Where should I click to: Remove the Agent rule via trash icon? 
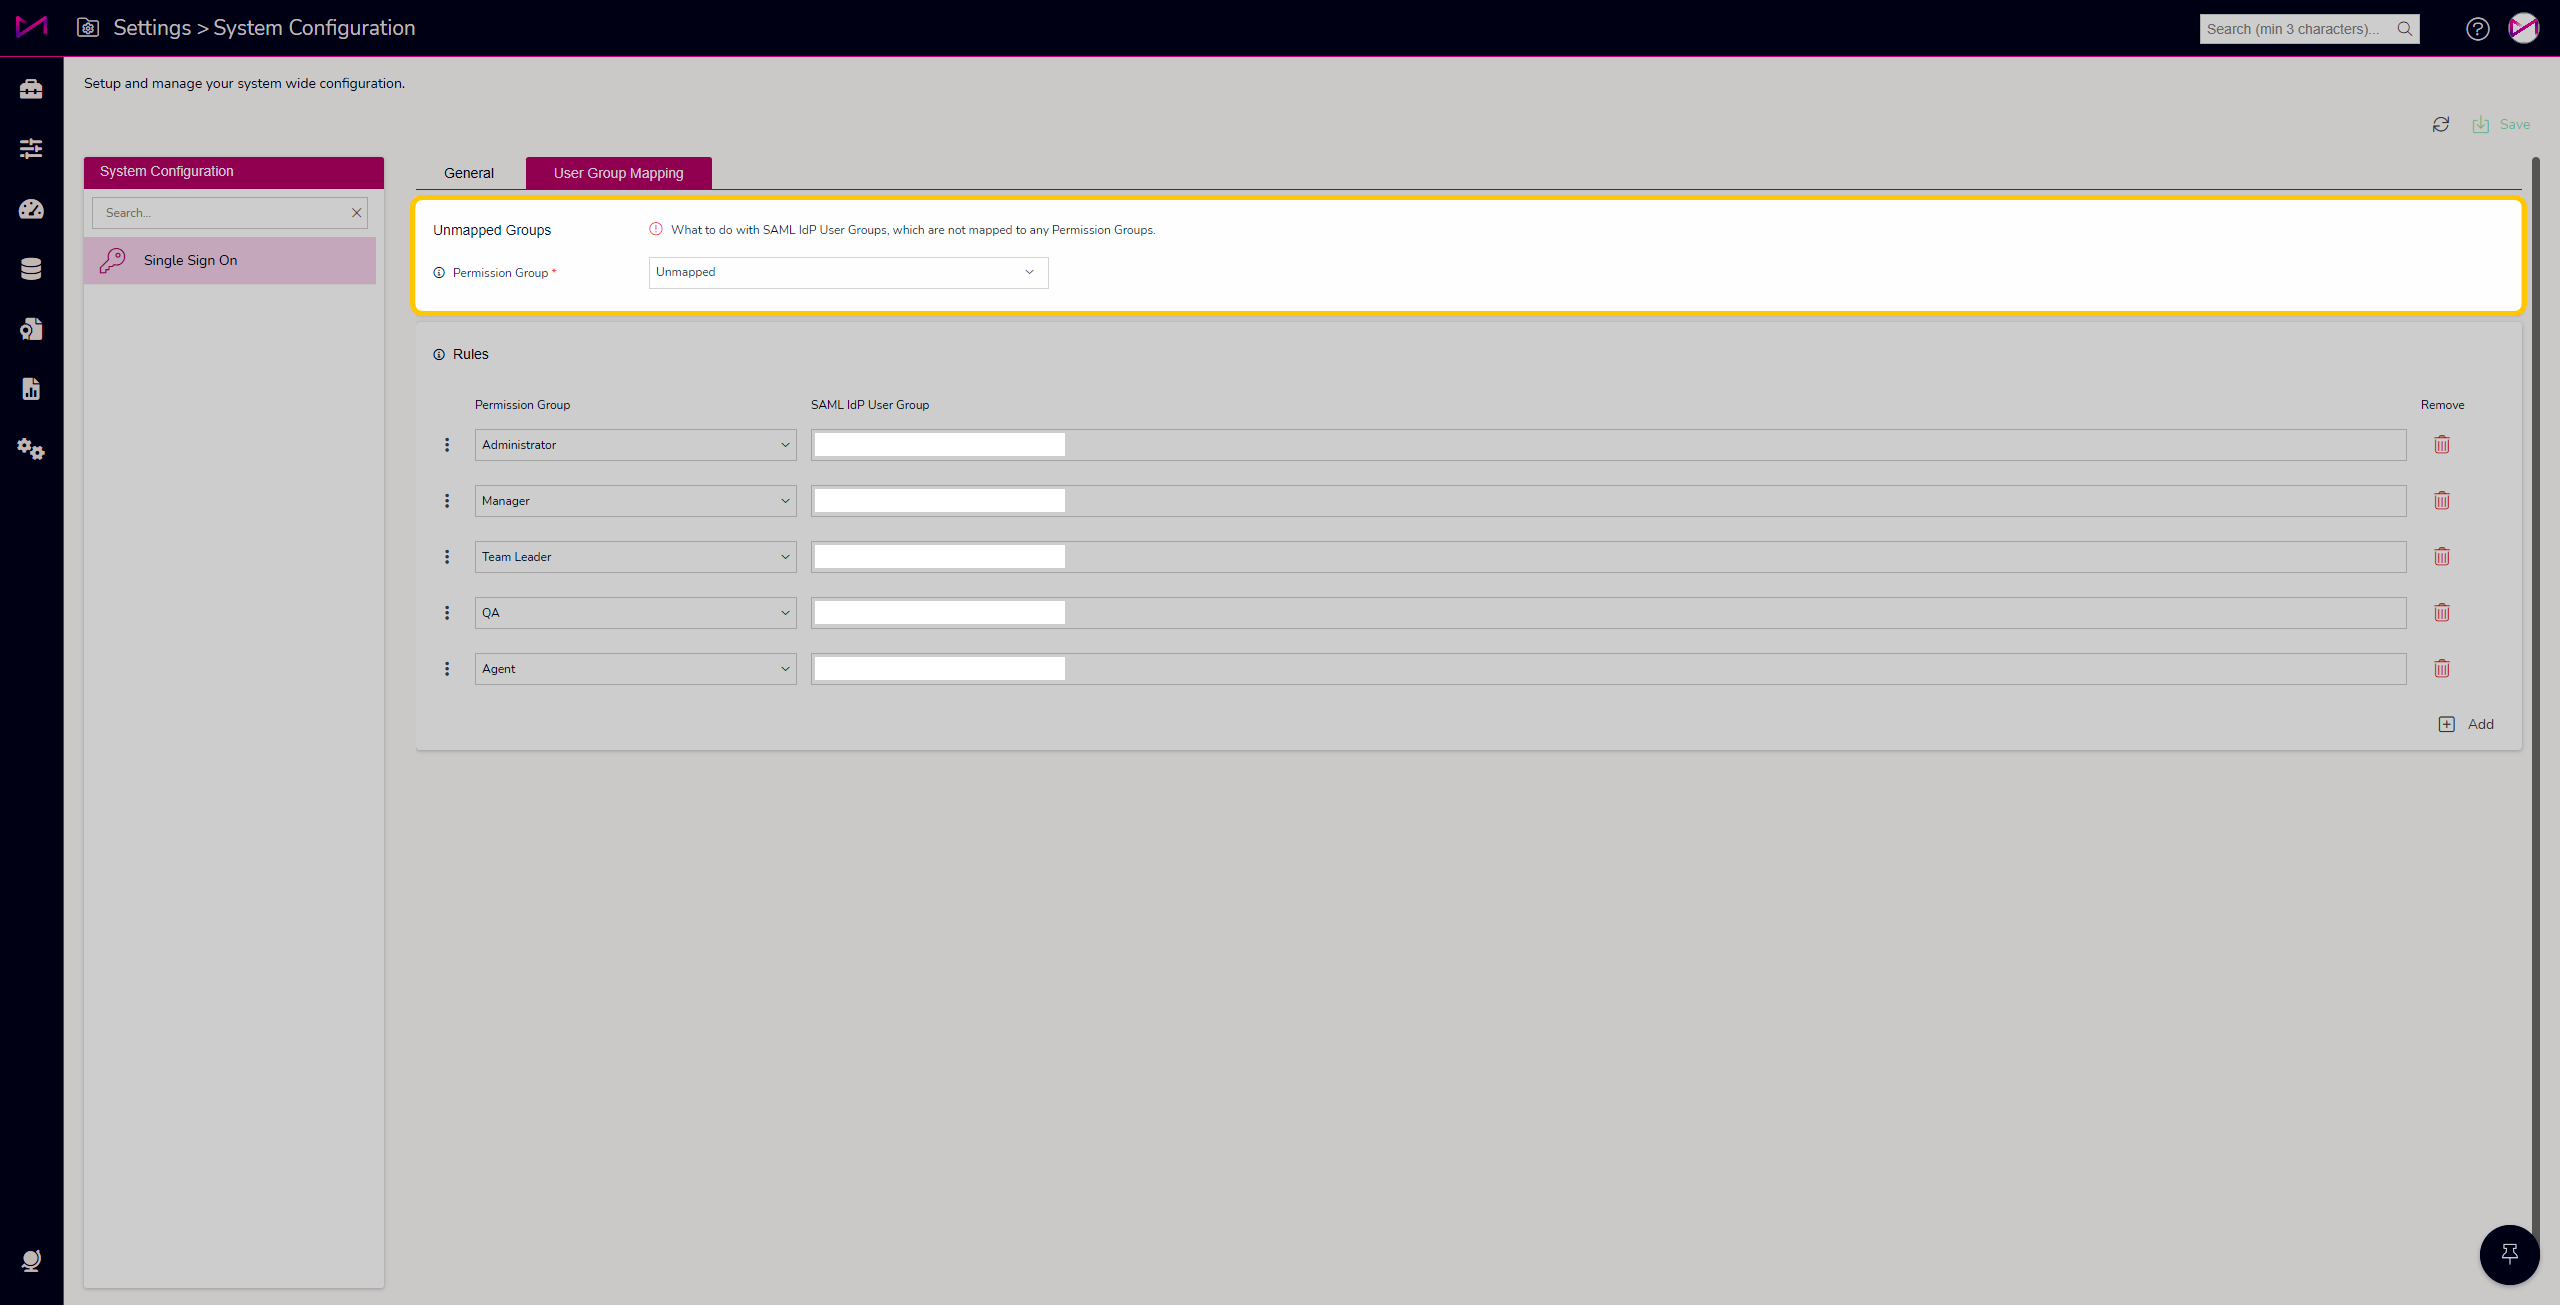tap(2442, 669)
